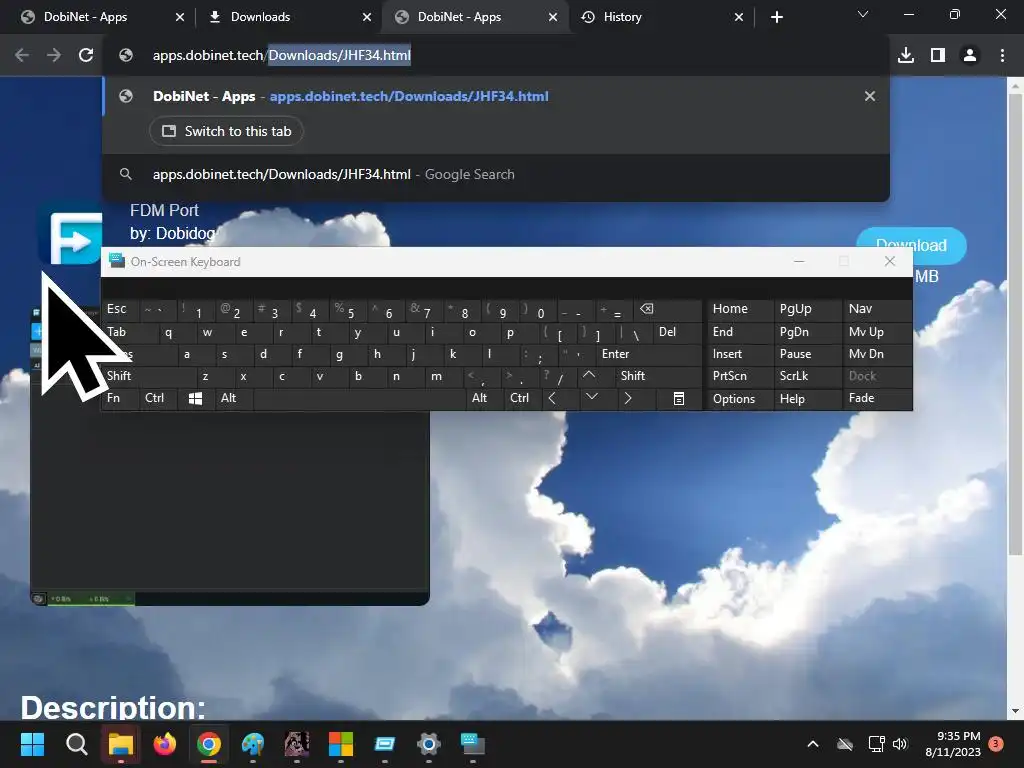Open Settings gear in taskbar
Screen dimensions: 1024x768
[x=428, y=744]
